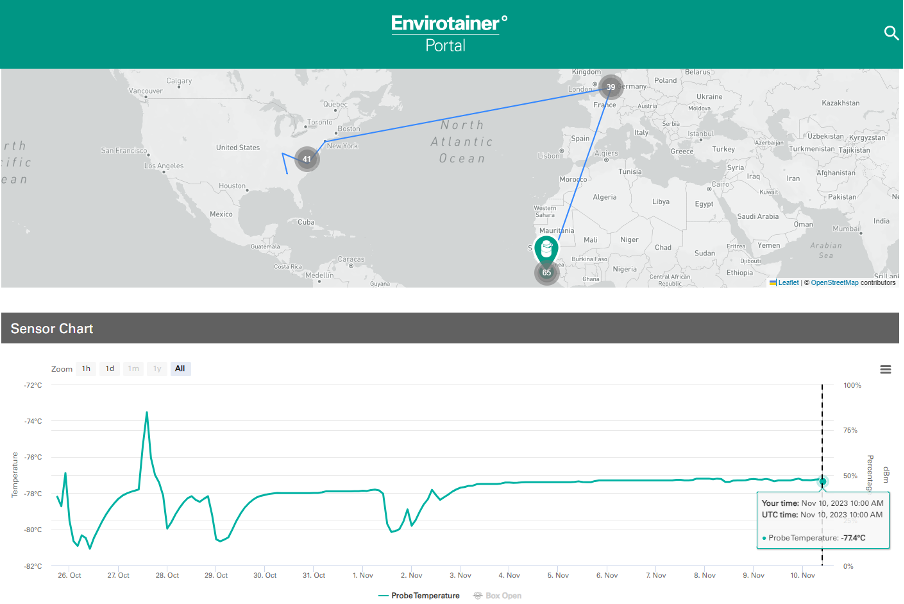This screenshot has height=604, width=904.
Task: Click the -80°C temperature axis label
Action: [33, 530]
